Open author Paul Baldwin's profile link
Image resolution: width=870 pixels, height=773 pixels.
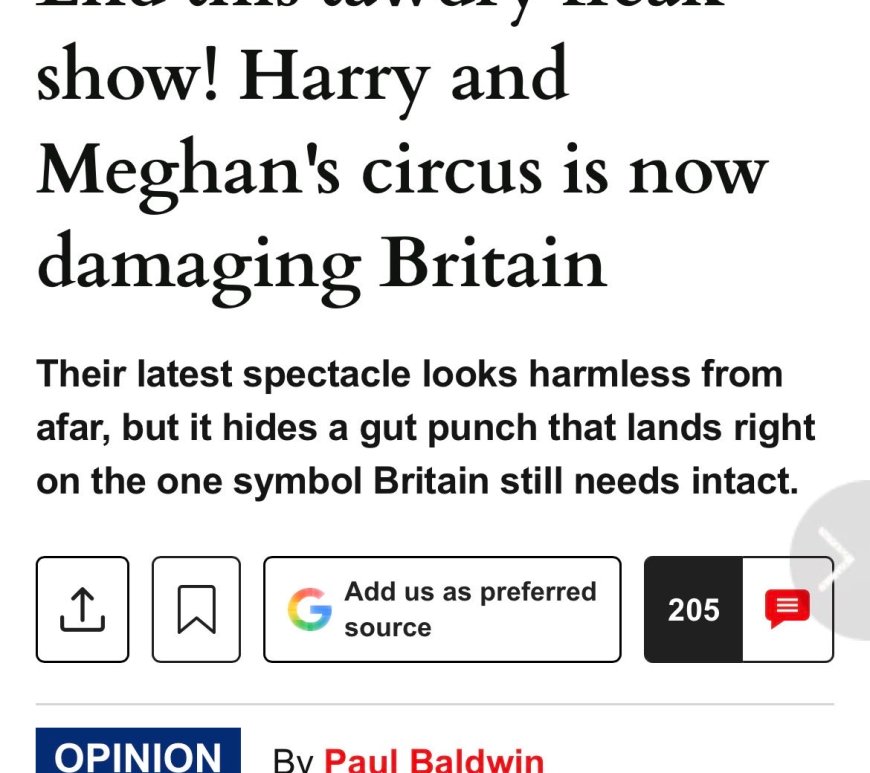433,760
